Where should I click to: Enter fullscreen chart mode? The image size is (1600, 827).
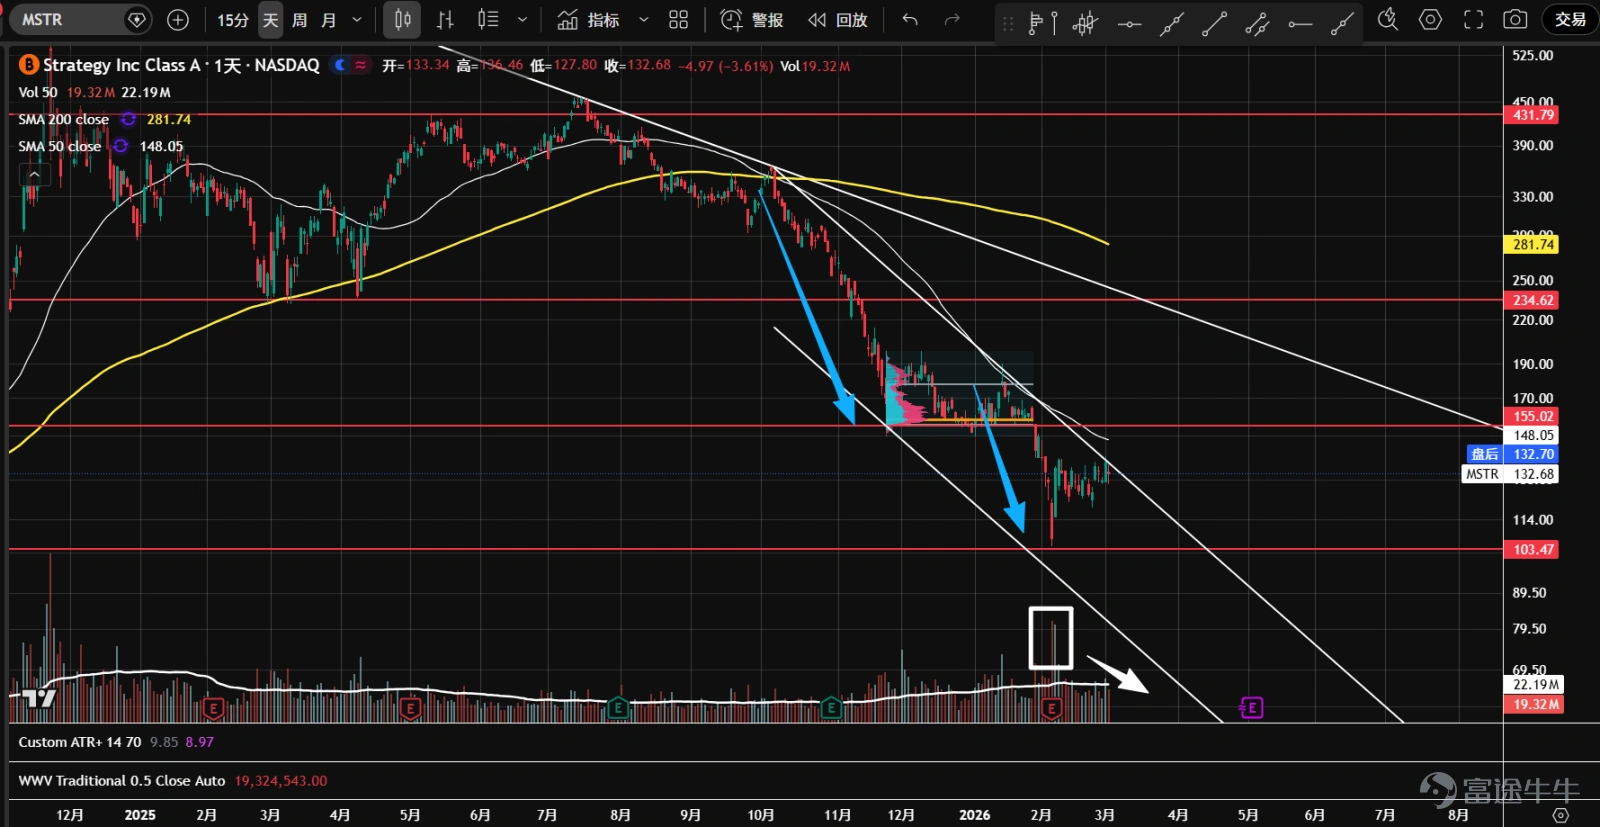pyautogui.click(x=1473, y=20)
